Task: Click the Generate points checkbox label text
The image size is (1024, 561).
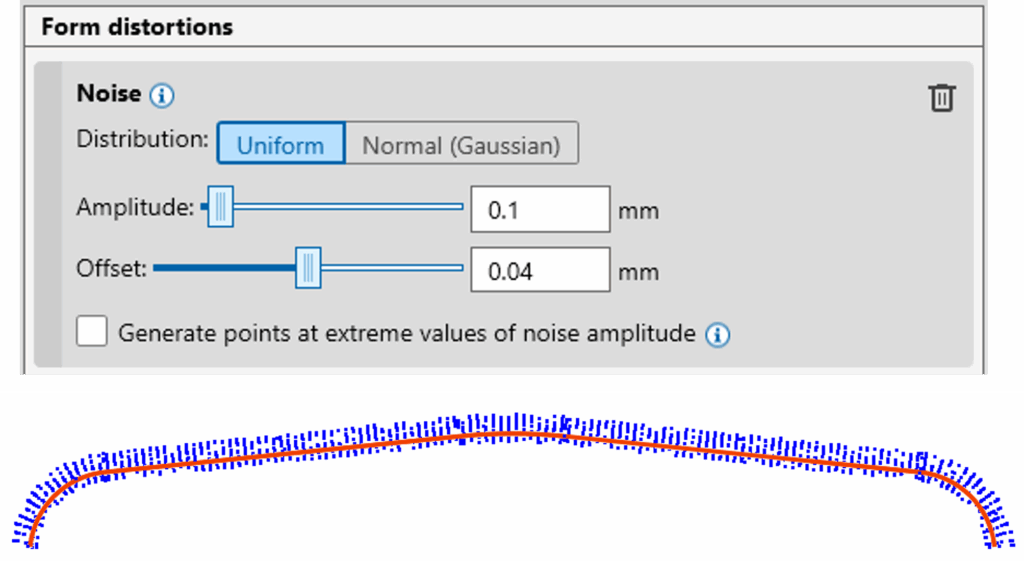Action: 406,334
